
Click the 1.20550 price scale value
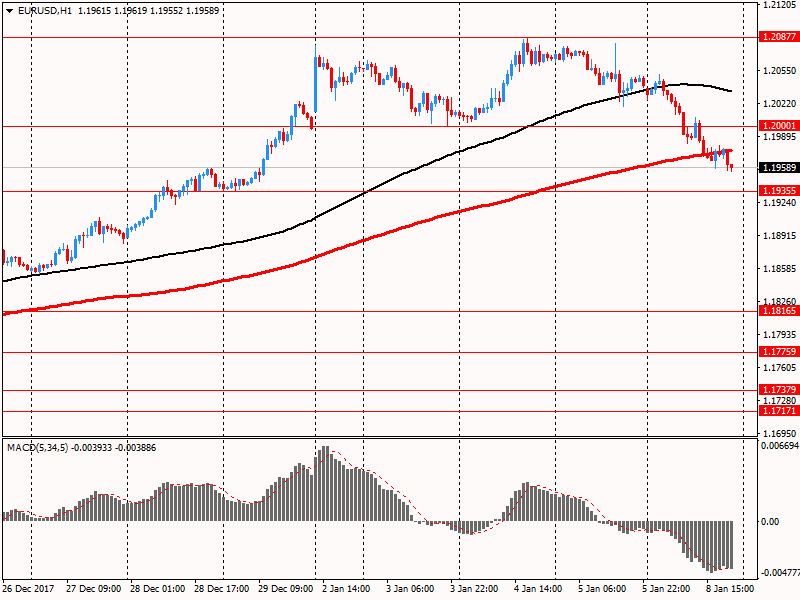(780, 71)
